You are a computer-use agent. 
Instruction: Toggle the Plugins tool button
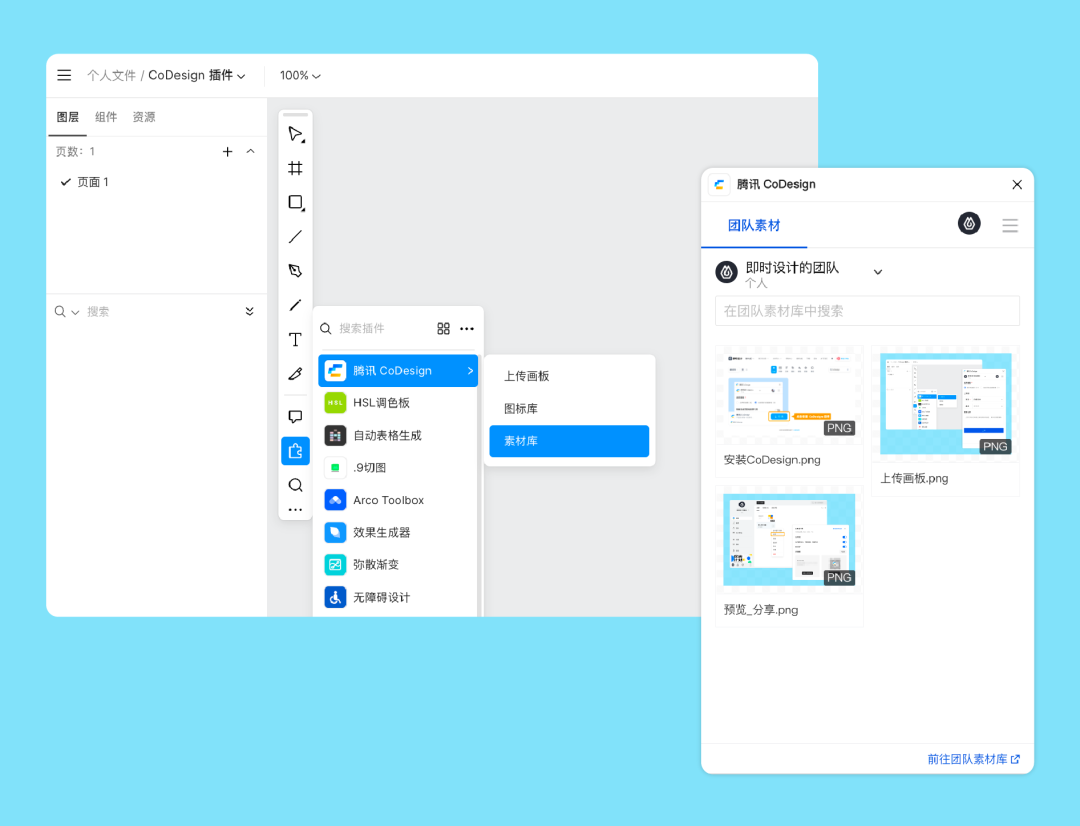(295, 451)
